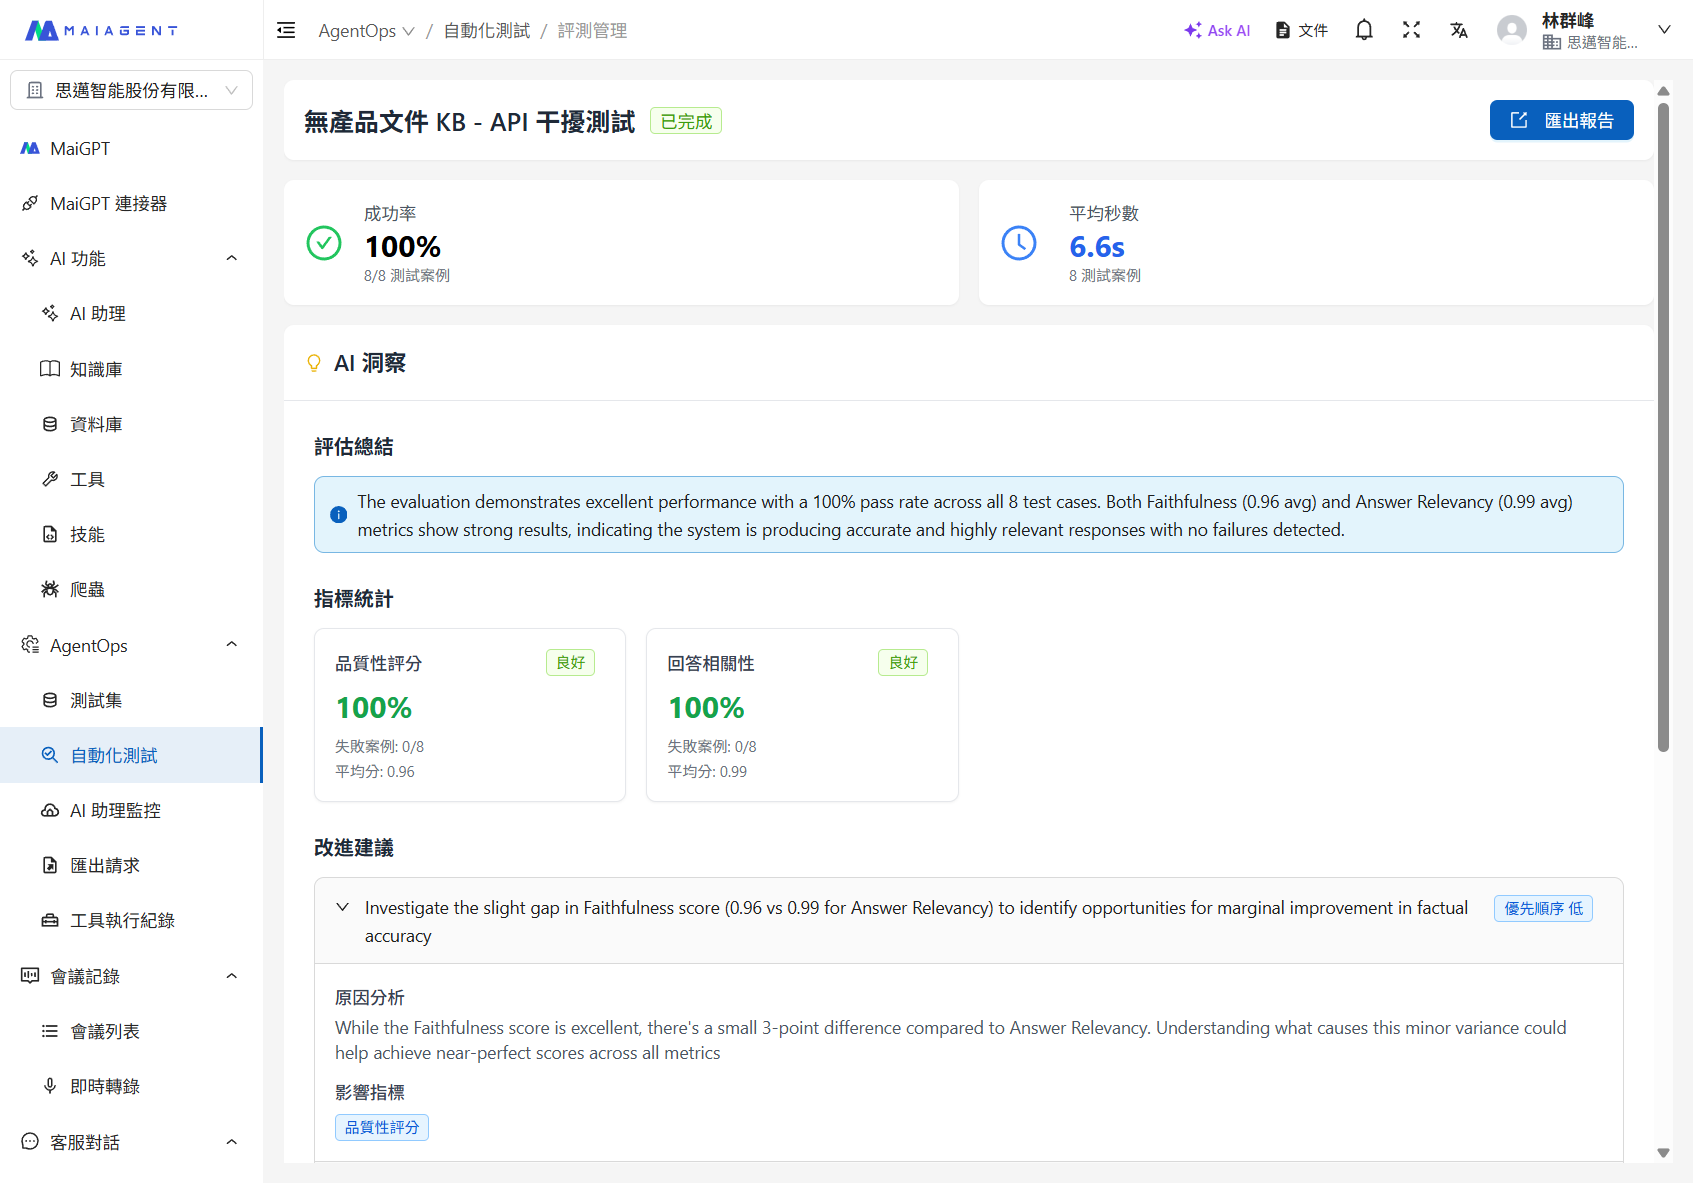Collapse the AgentOps sidebar group

[x=232, y=645]
